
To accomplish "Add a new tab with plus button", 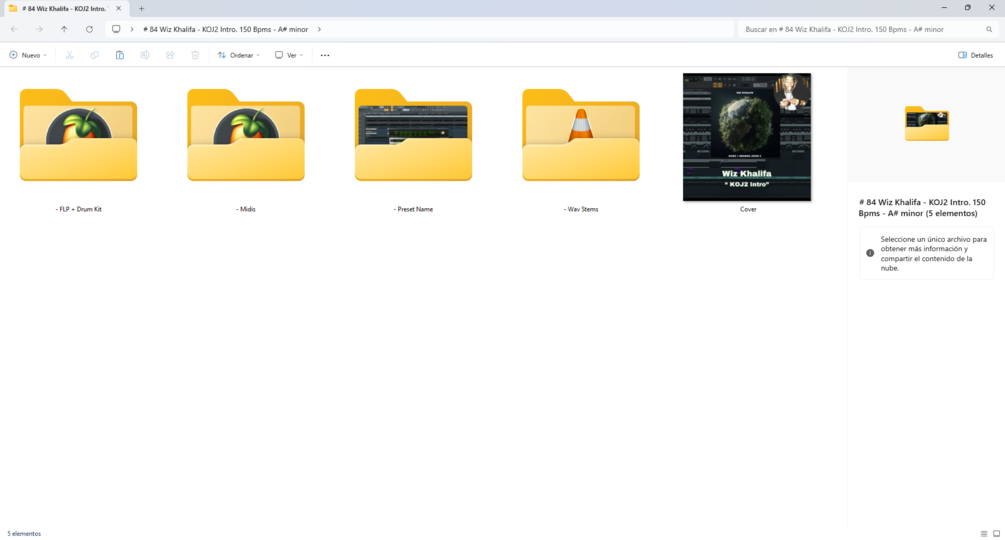I will (x=142, y=8).
